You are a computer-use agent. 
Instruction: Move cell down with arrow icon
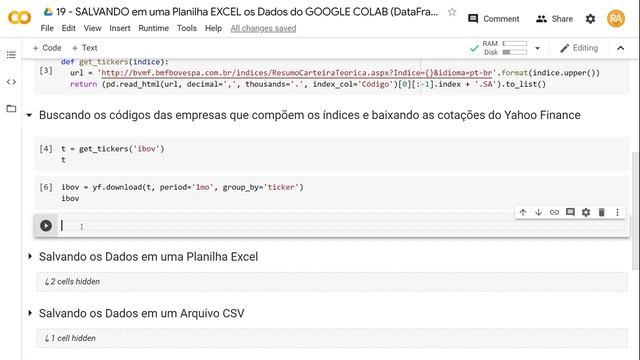tap(538, 212)
